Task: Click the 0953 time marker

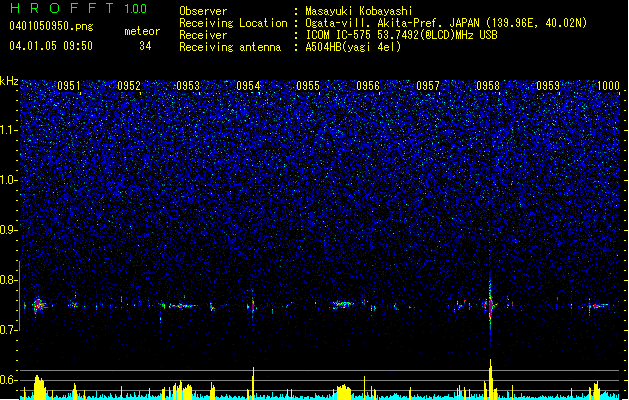Action: coord(188,86)
